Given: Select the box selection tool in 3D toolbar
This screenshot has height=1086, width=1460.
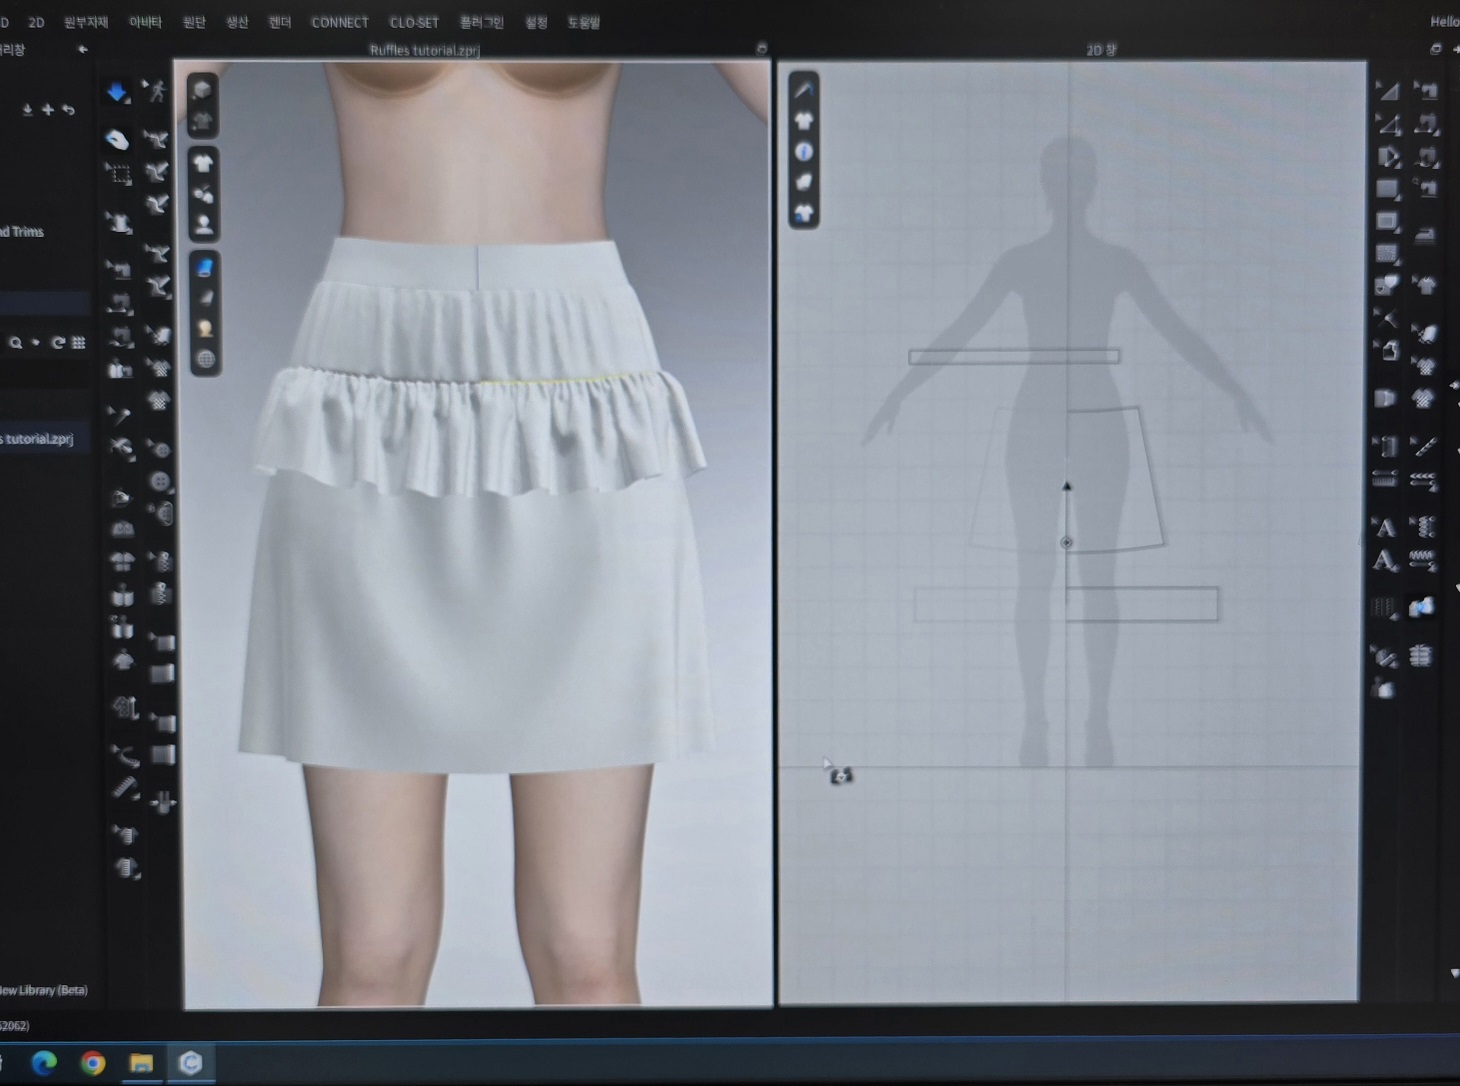Looking at the screenshot, I should pos(119,175).
